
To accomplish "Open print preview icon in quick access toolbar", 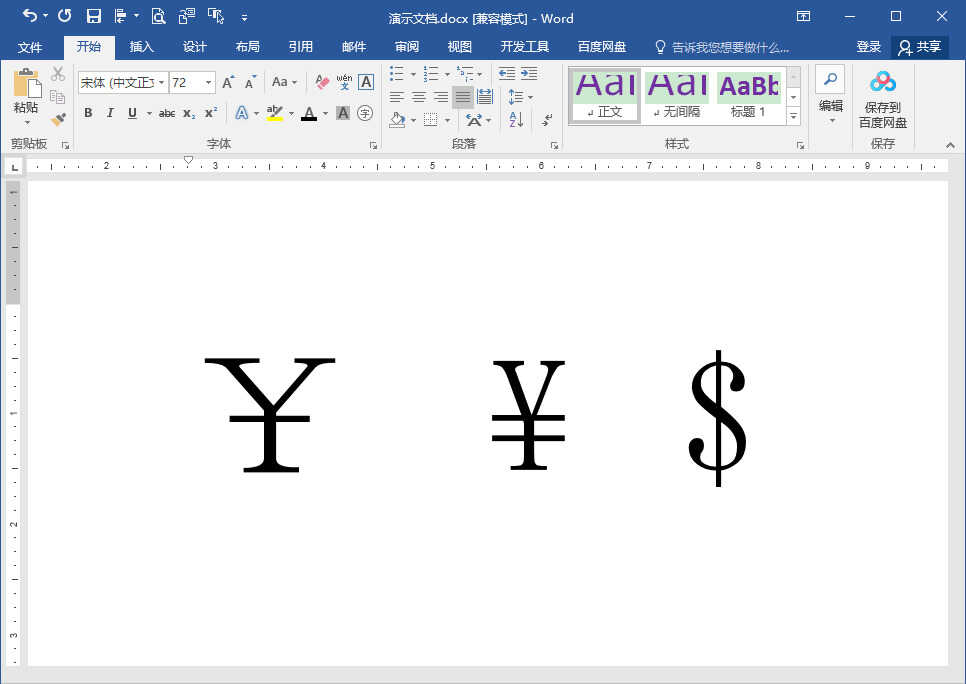I will click(159, 16).
